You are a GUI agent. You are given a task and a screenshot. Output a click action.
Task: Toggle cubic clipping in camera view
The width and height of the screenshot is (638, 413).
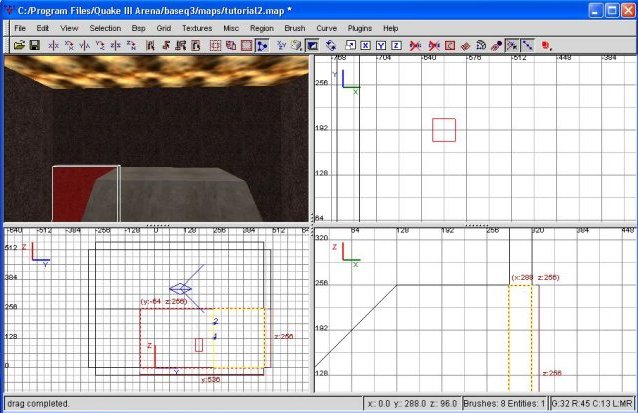tap(312, 46)
